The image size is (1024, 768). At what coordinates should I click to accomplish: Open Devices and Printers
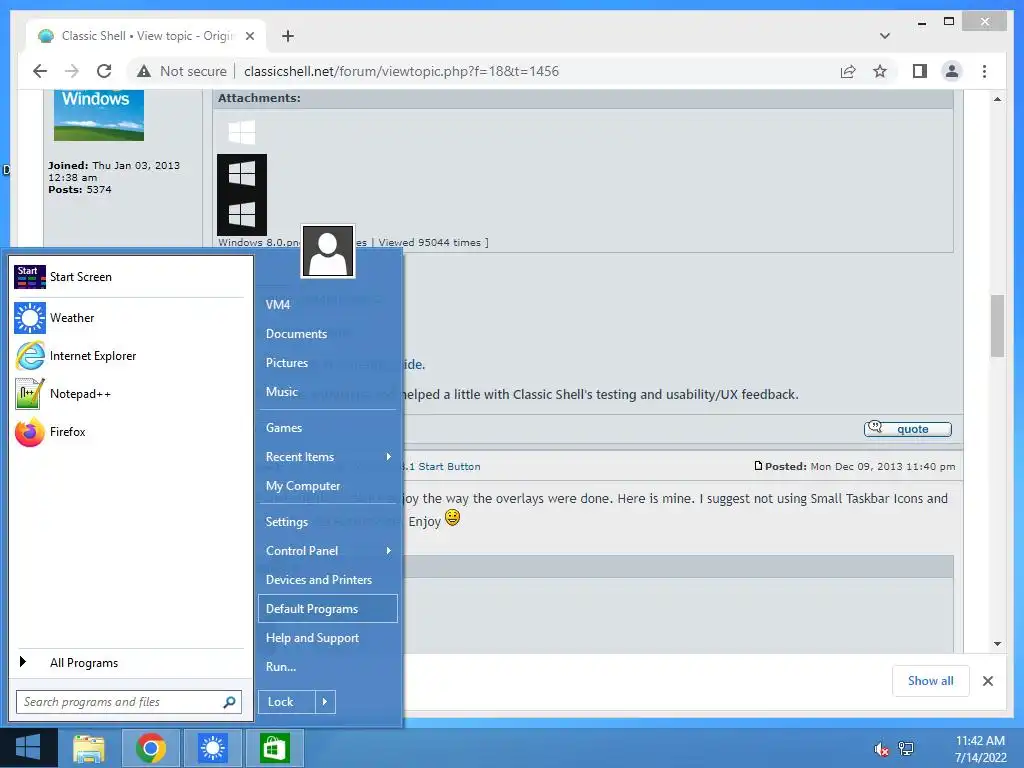point(319,580)
